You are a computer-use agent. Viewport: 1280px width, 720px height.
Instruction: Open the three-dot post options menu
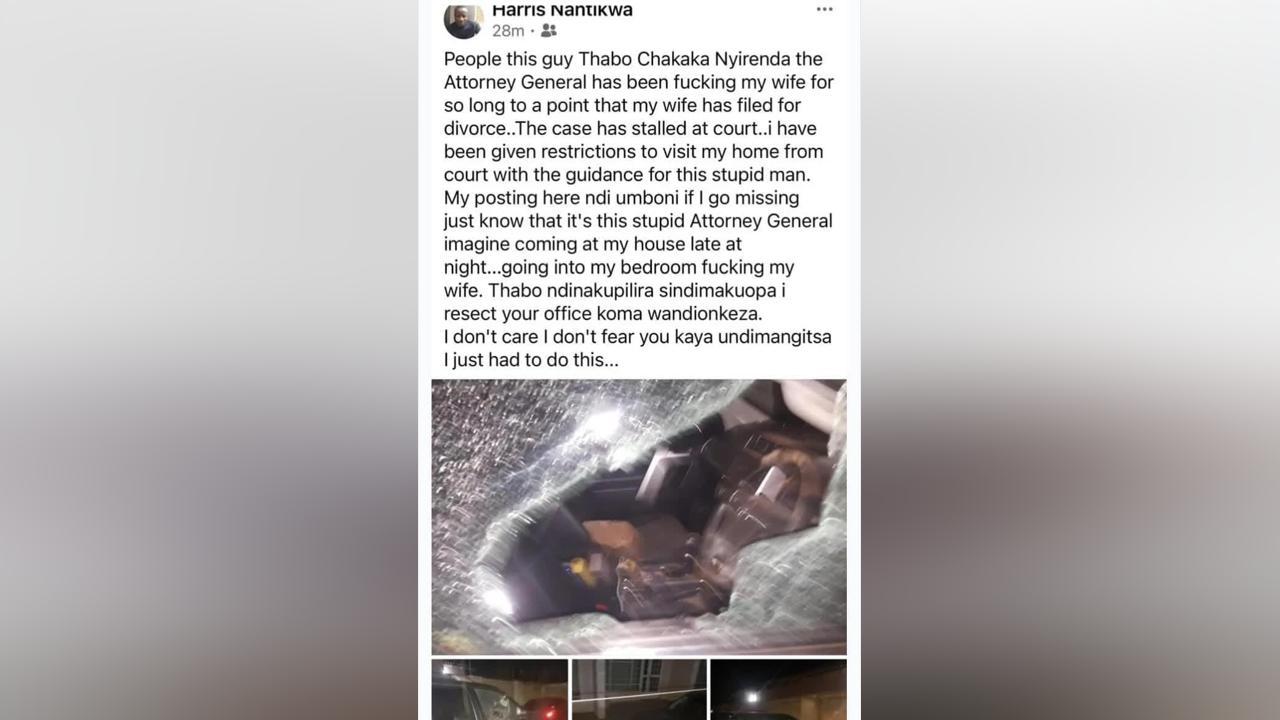[824, 9]
